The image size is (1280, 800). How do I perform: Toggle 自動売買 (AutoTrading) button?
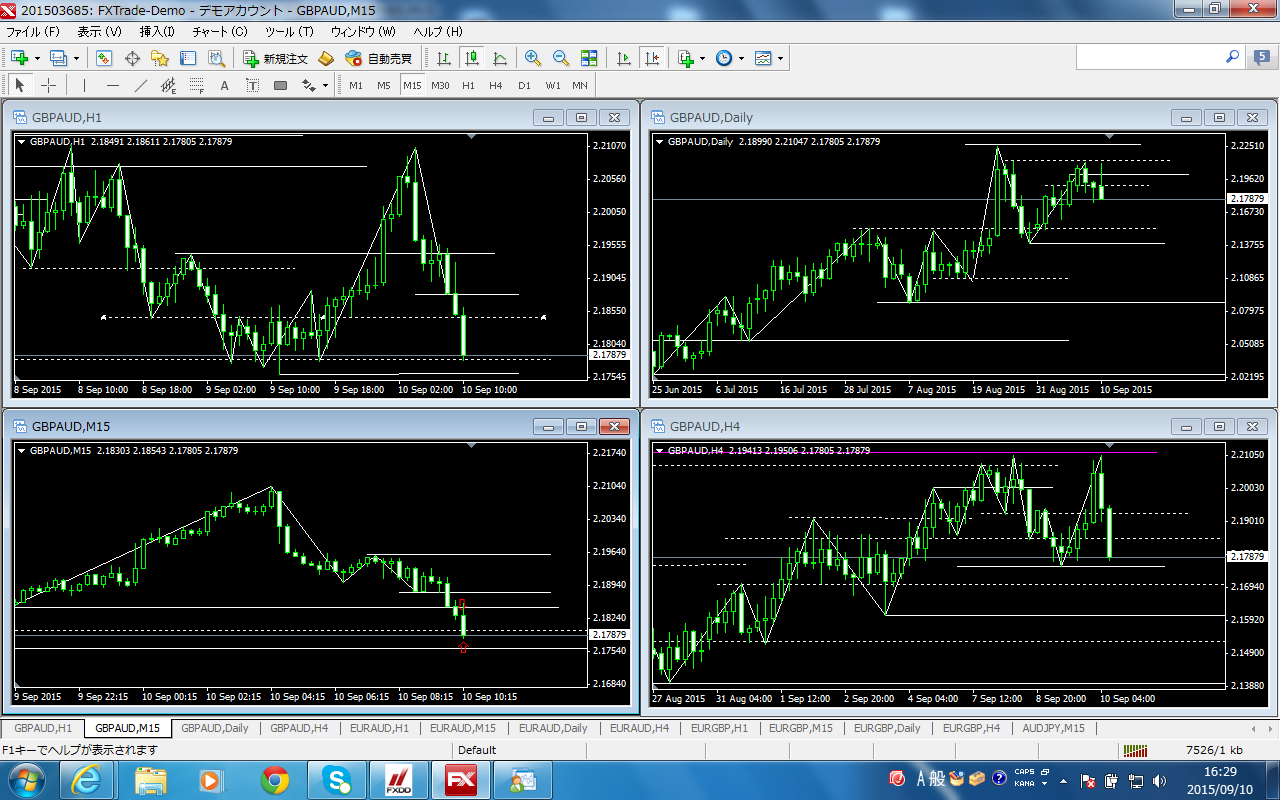point(378,58)
